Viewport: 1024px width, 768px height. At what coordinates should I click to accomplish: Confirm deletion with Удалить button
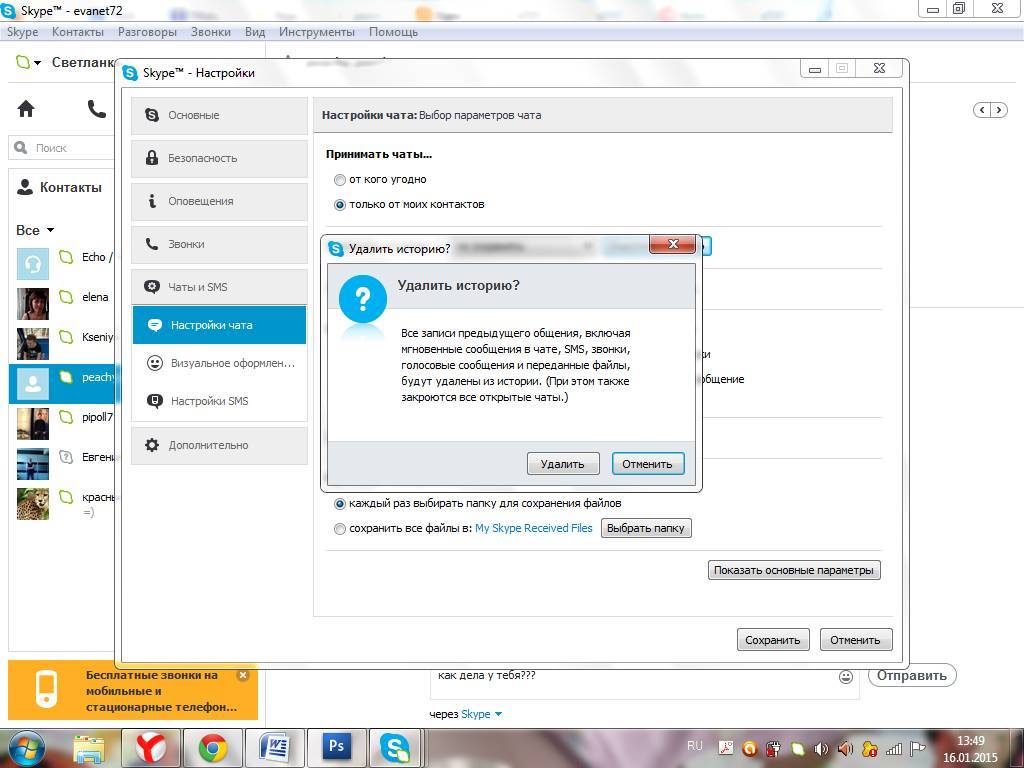click(x=562, y=464)
